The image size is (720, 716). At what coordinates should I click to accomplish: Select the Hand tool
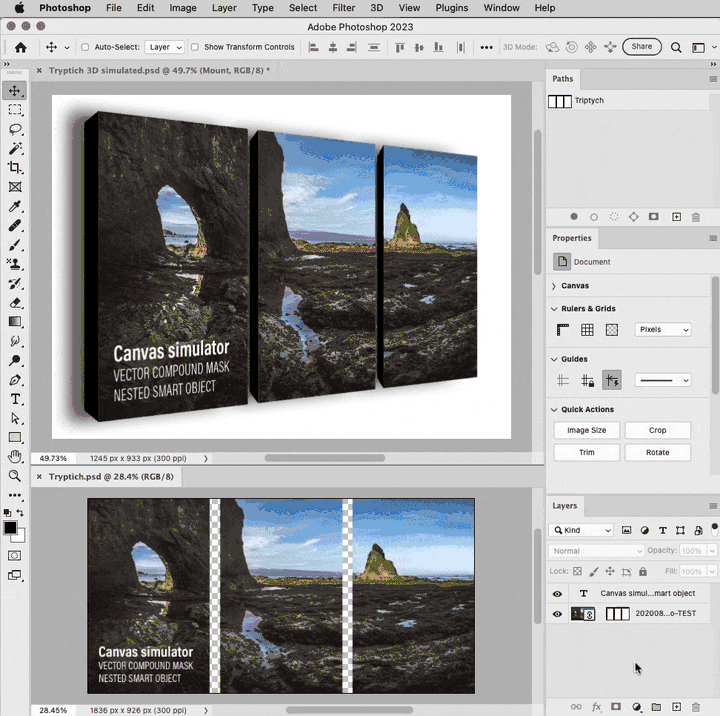(15, 457)
